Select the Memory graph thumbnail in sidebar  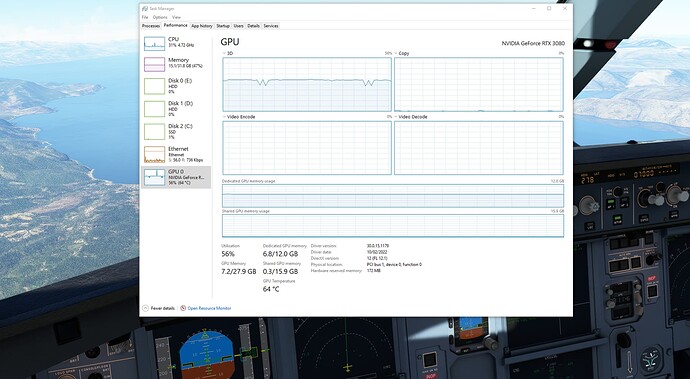point(154,64)
